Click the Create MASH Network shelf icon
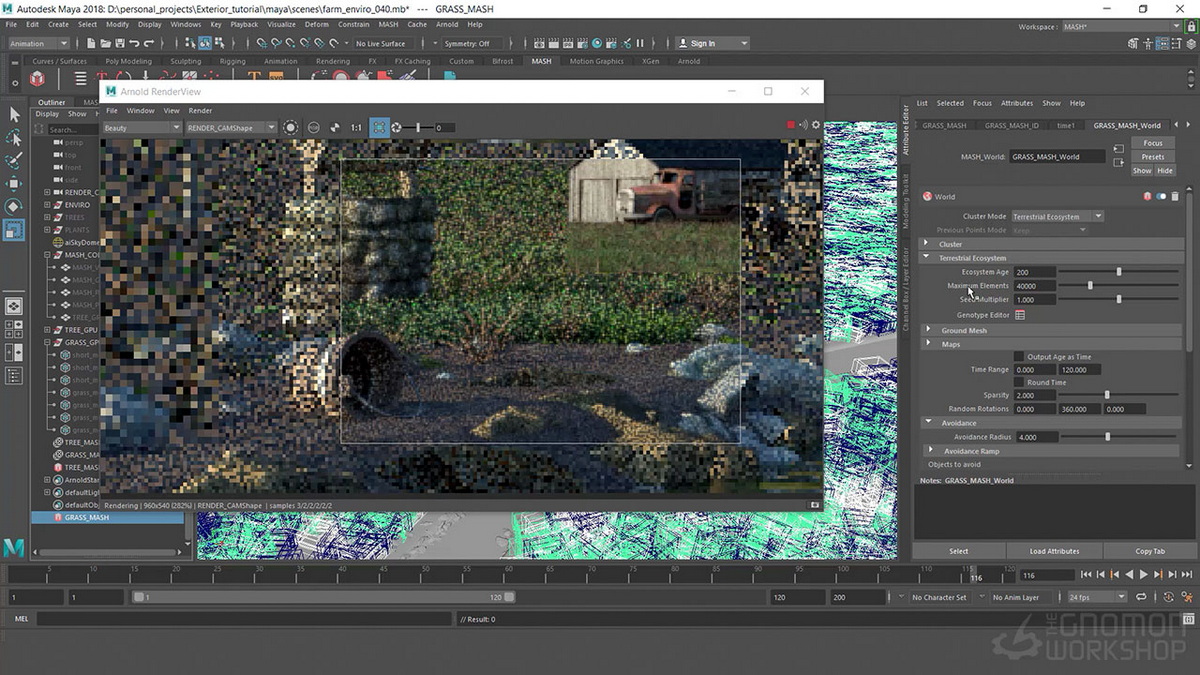Viewport: 1200px width, 675px height. pyautogui.click(x=37, y=78)
